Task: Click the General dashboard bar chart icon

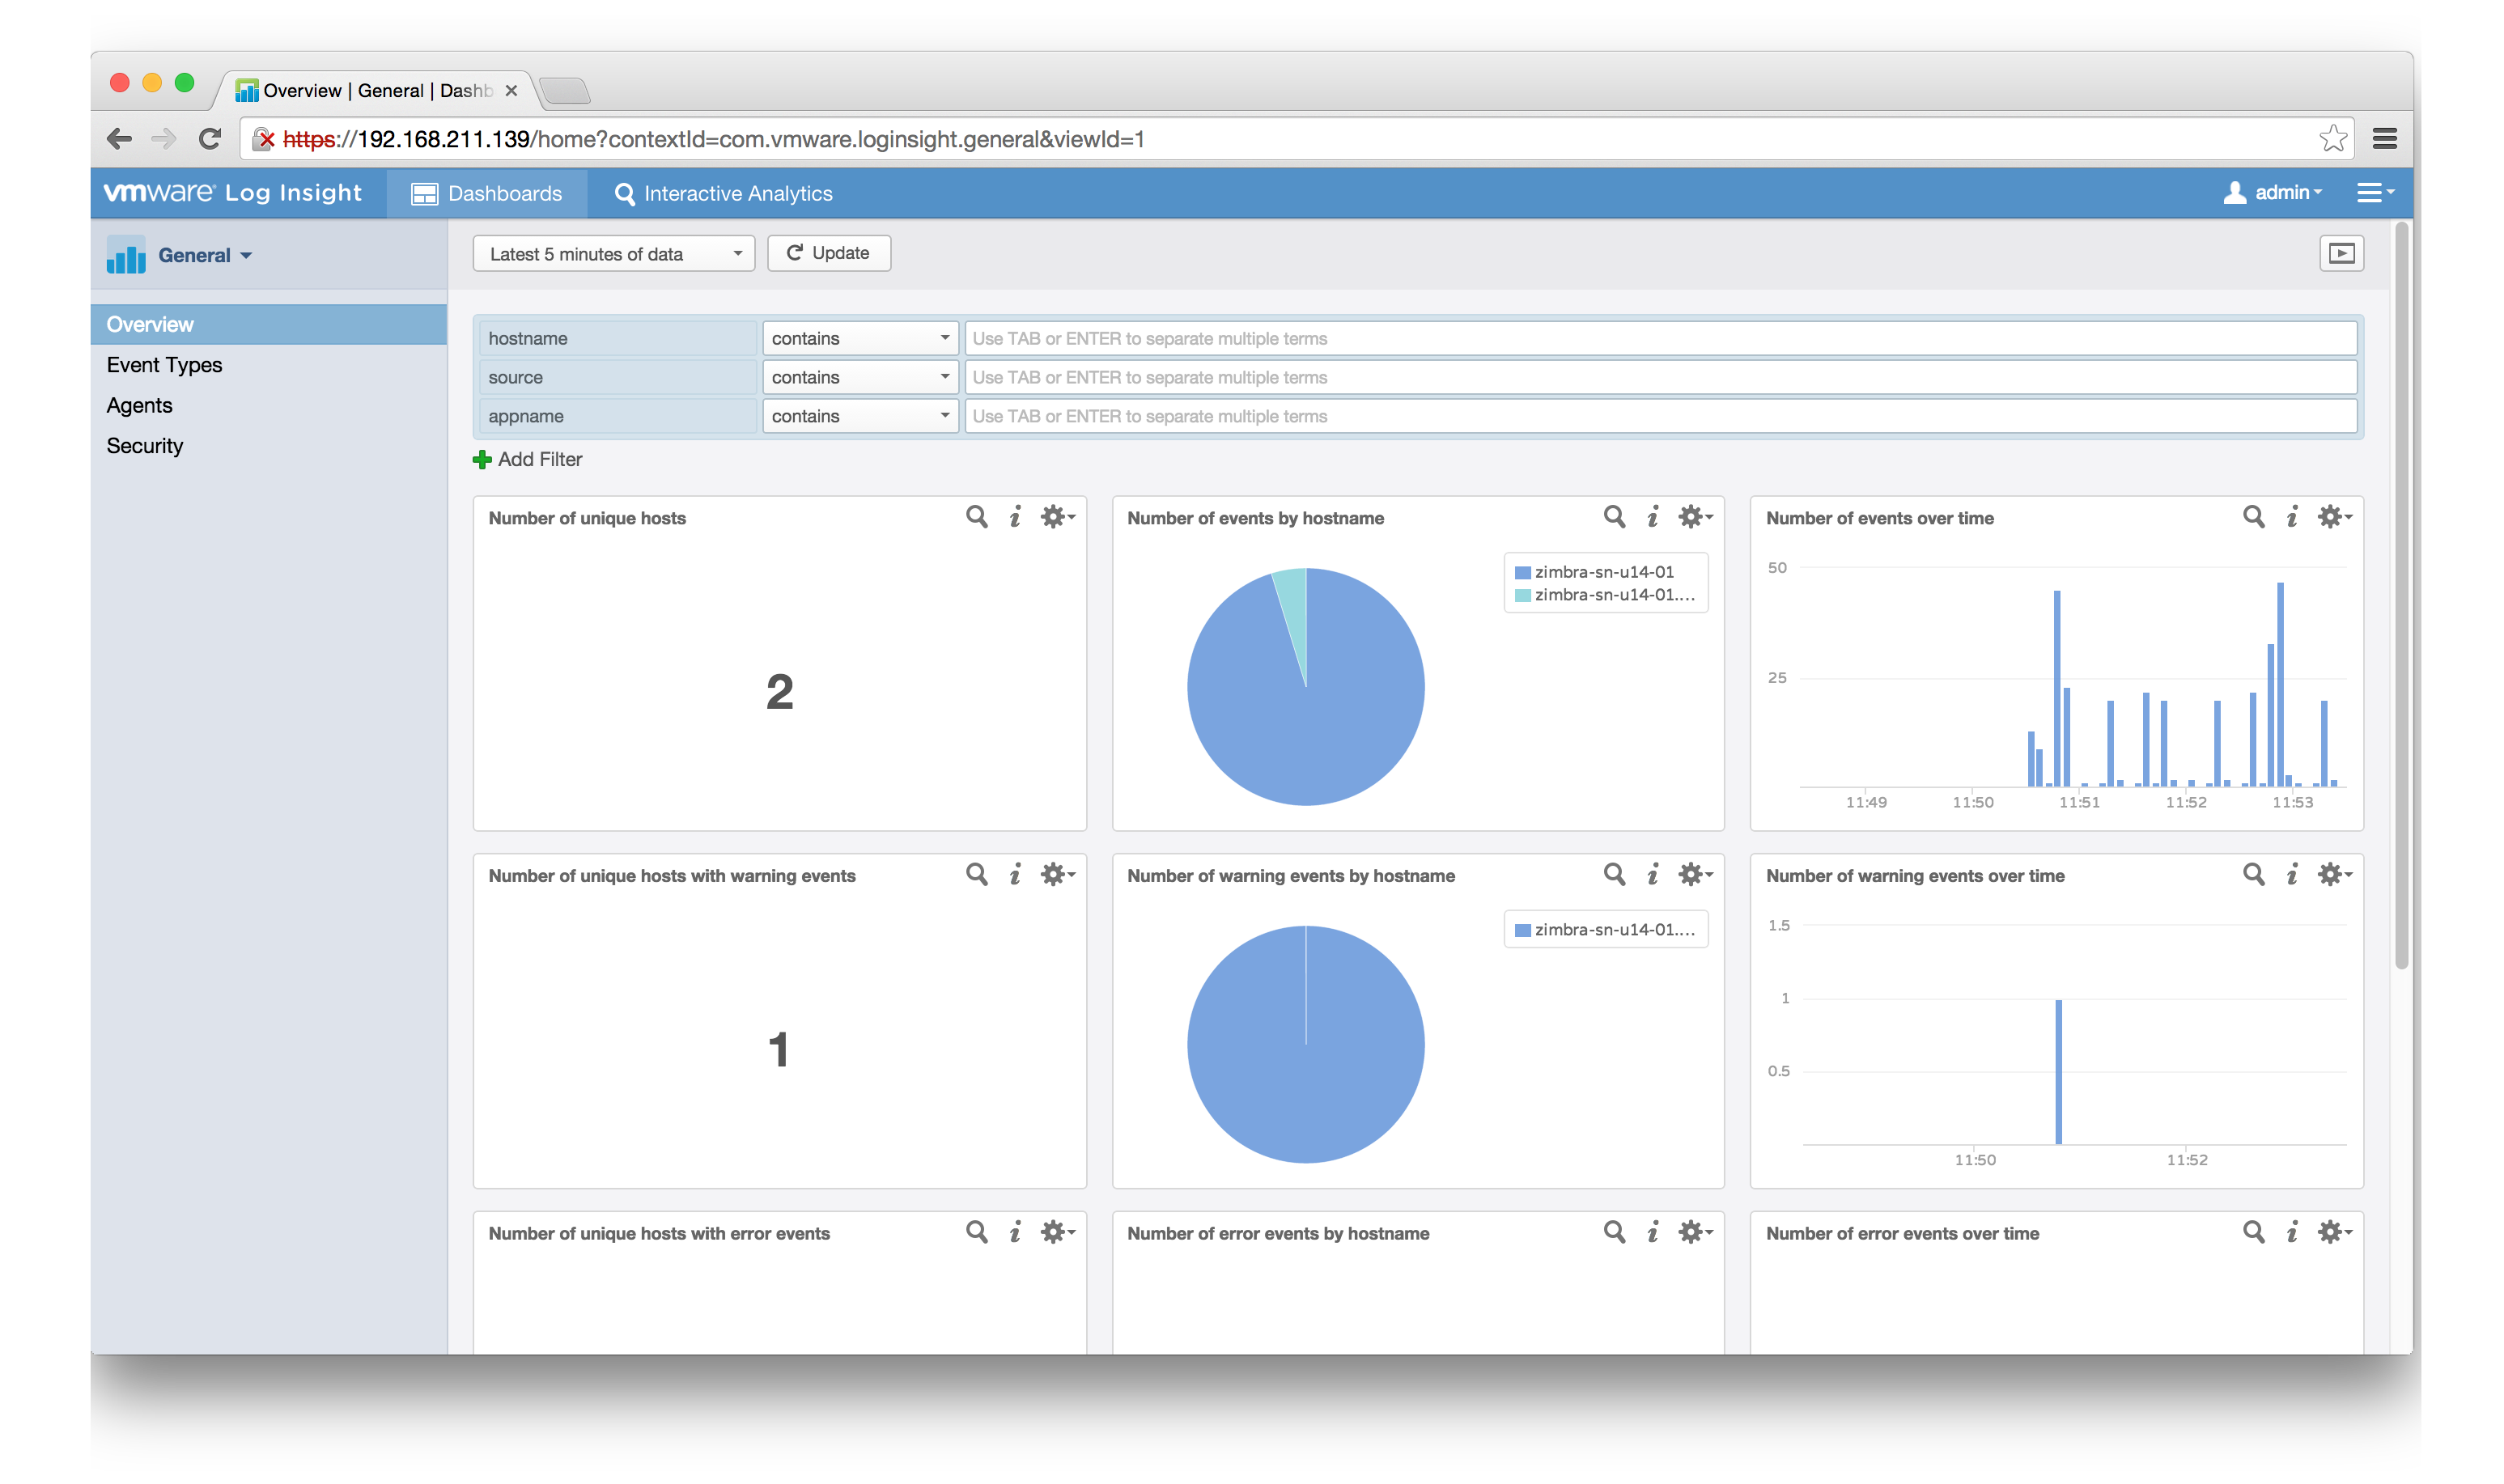Action: (126, 255)
